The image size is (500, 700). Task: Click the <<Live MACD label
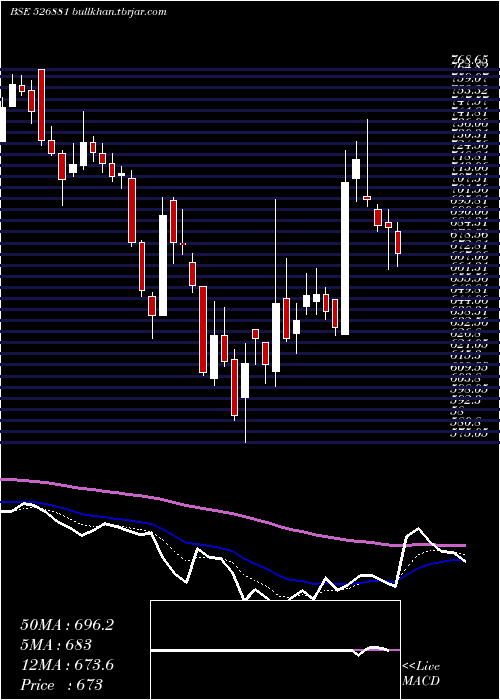[x=421, y=674]
